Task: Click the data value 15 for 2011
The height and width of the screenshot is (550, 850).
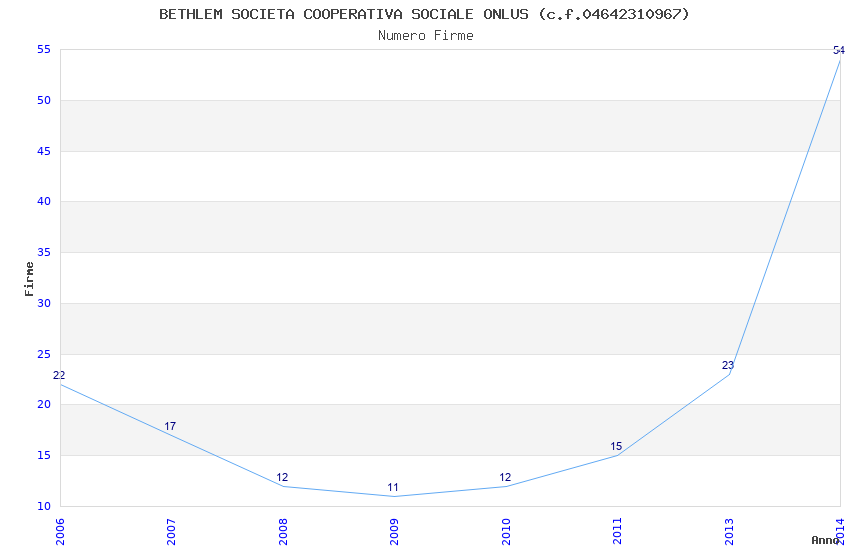Action: [616, 447]
